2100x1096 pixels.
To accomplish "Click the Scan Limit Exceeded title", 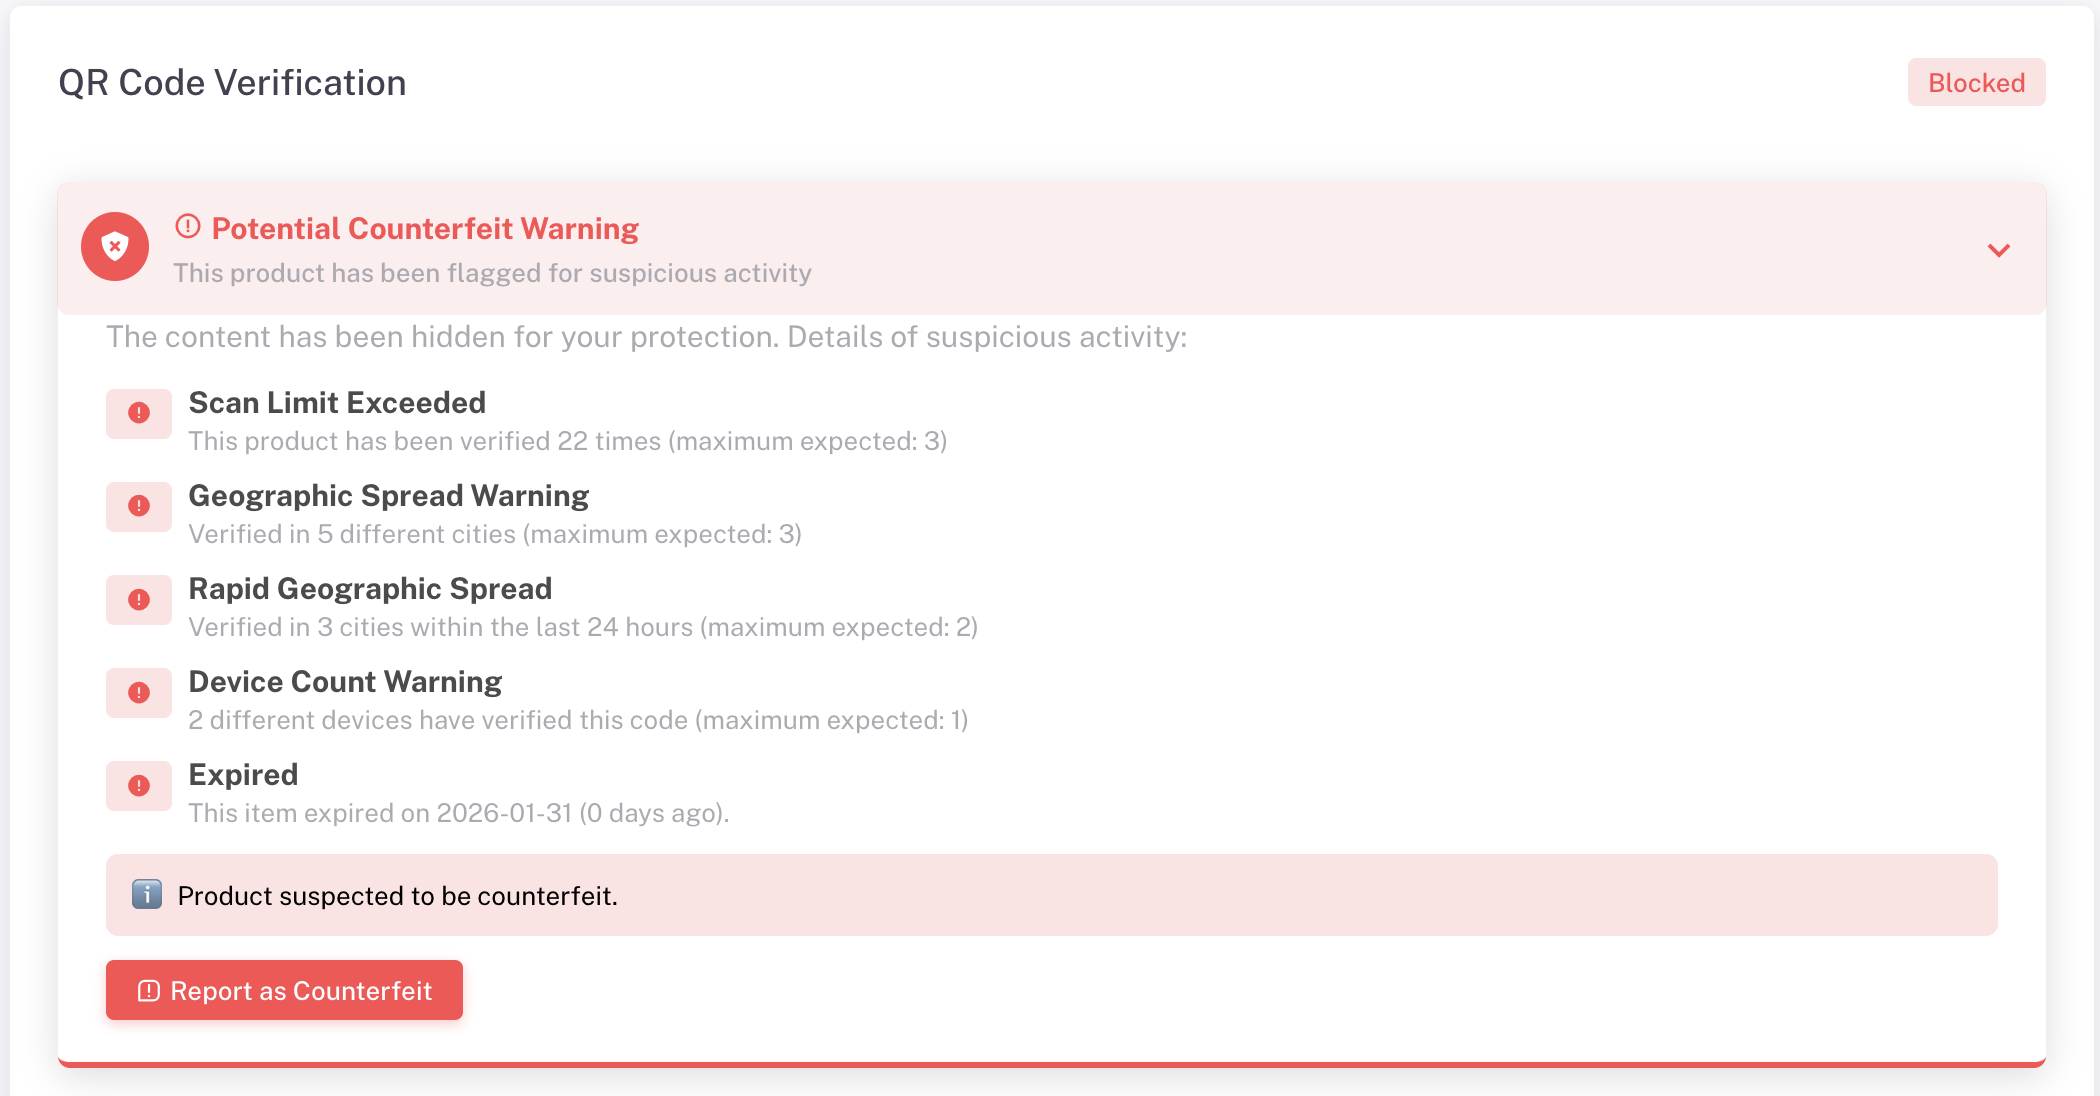I will tap(337, 403).
